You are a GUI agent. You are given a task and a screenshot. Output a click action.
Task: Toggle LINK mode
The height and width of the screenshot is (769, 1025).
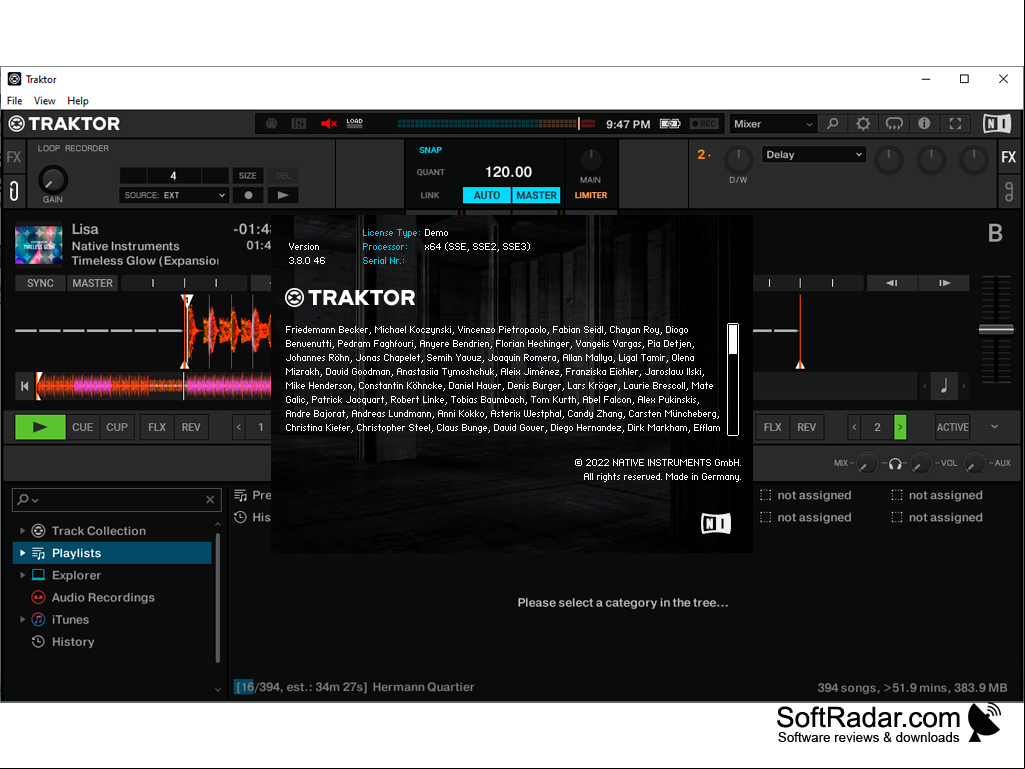click(x=429, y=195)
